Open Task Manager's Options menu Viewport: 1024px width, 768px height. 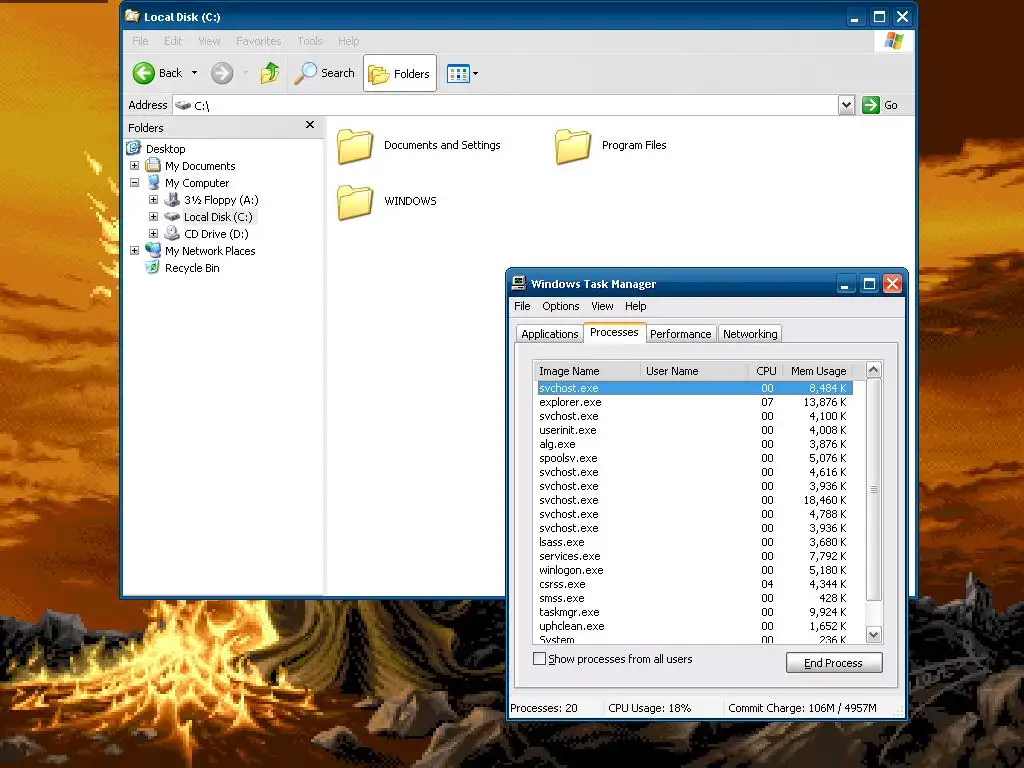560,306
